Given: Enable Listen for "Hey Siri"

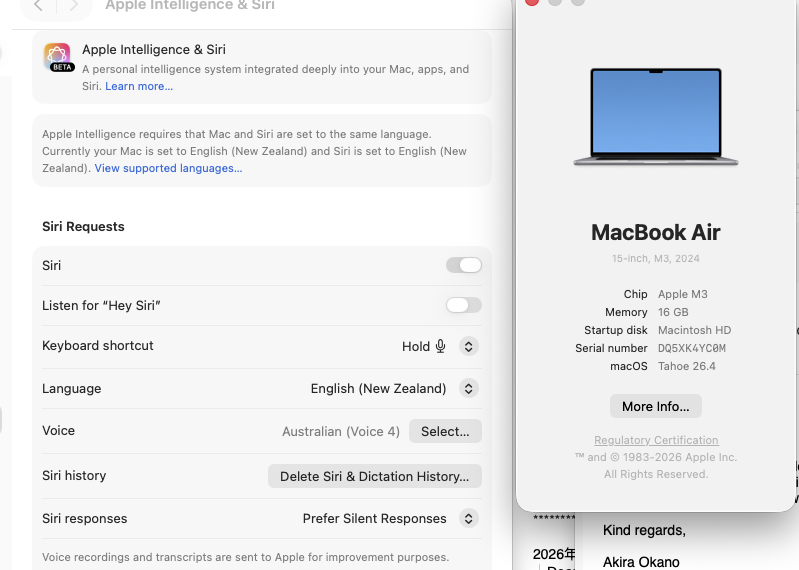Looking at the screenshot, I should (x=463, y=305).
